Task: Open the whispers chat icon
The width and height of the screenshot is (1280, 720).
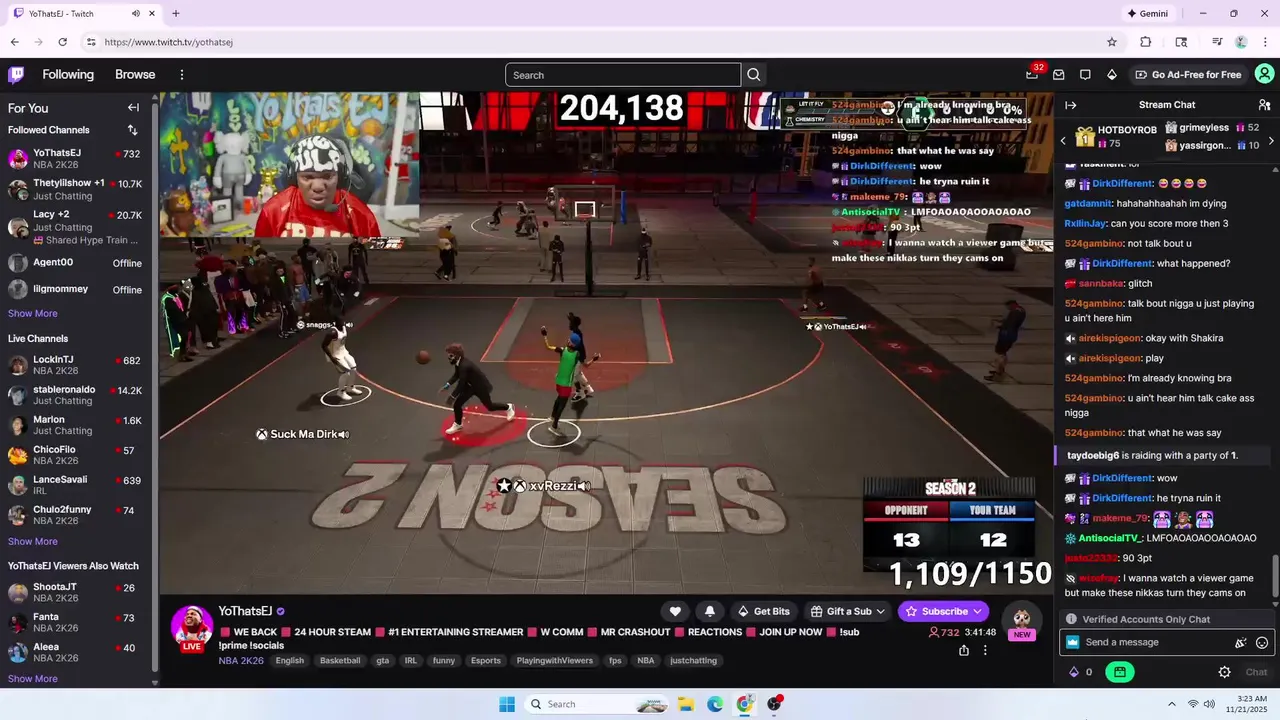Action: click(x=1085, y=75)
